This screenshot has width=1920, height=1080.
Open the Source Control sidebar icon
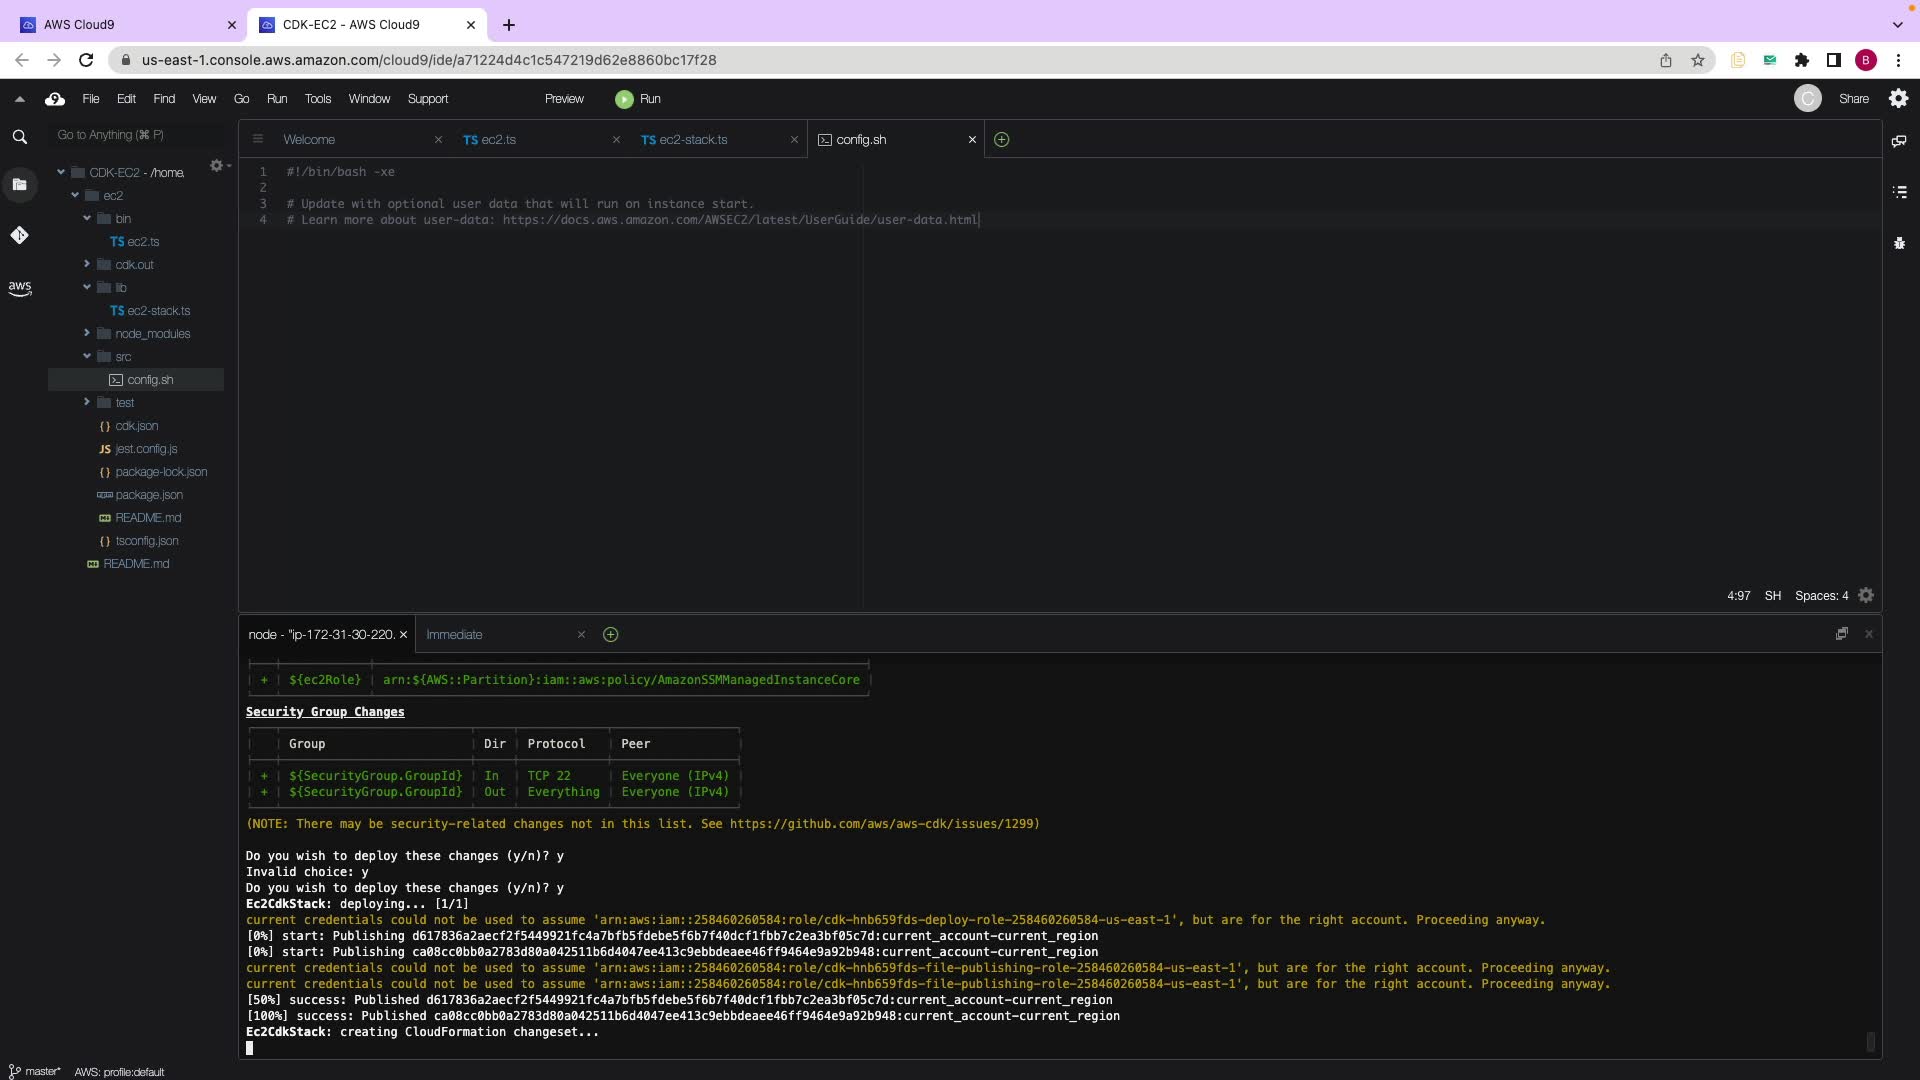click(x=19, y=235)
